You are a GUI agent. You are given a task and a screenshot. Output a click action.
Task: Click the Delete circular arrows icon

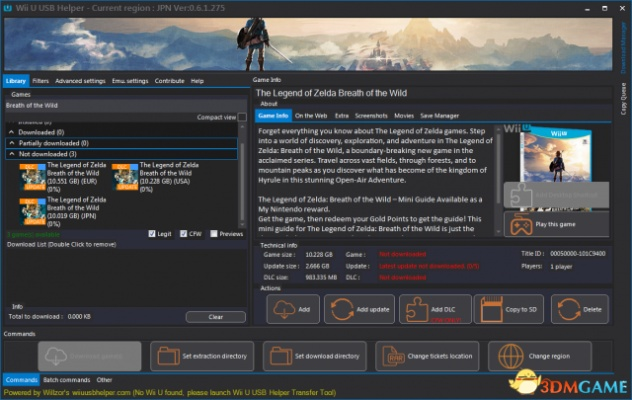[569, 309]
